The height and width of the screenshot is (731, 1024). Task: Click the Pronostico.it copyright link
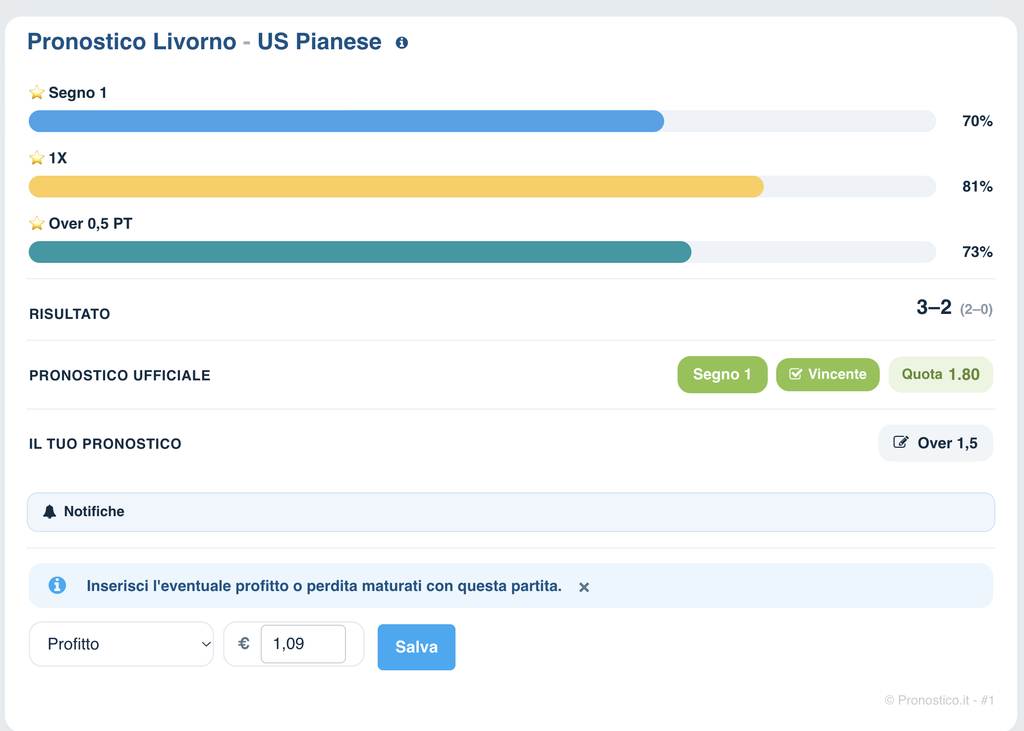(x=939, y=700)
